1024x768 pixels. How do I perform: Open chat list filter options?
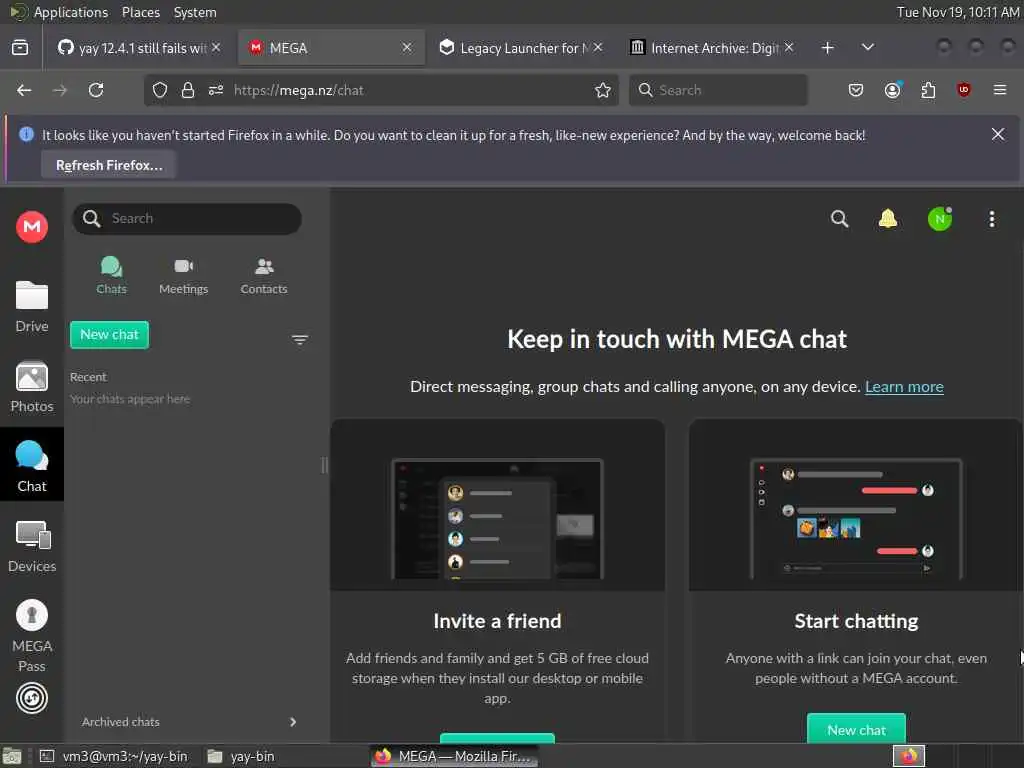[300, 340]
